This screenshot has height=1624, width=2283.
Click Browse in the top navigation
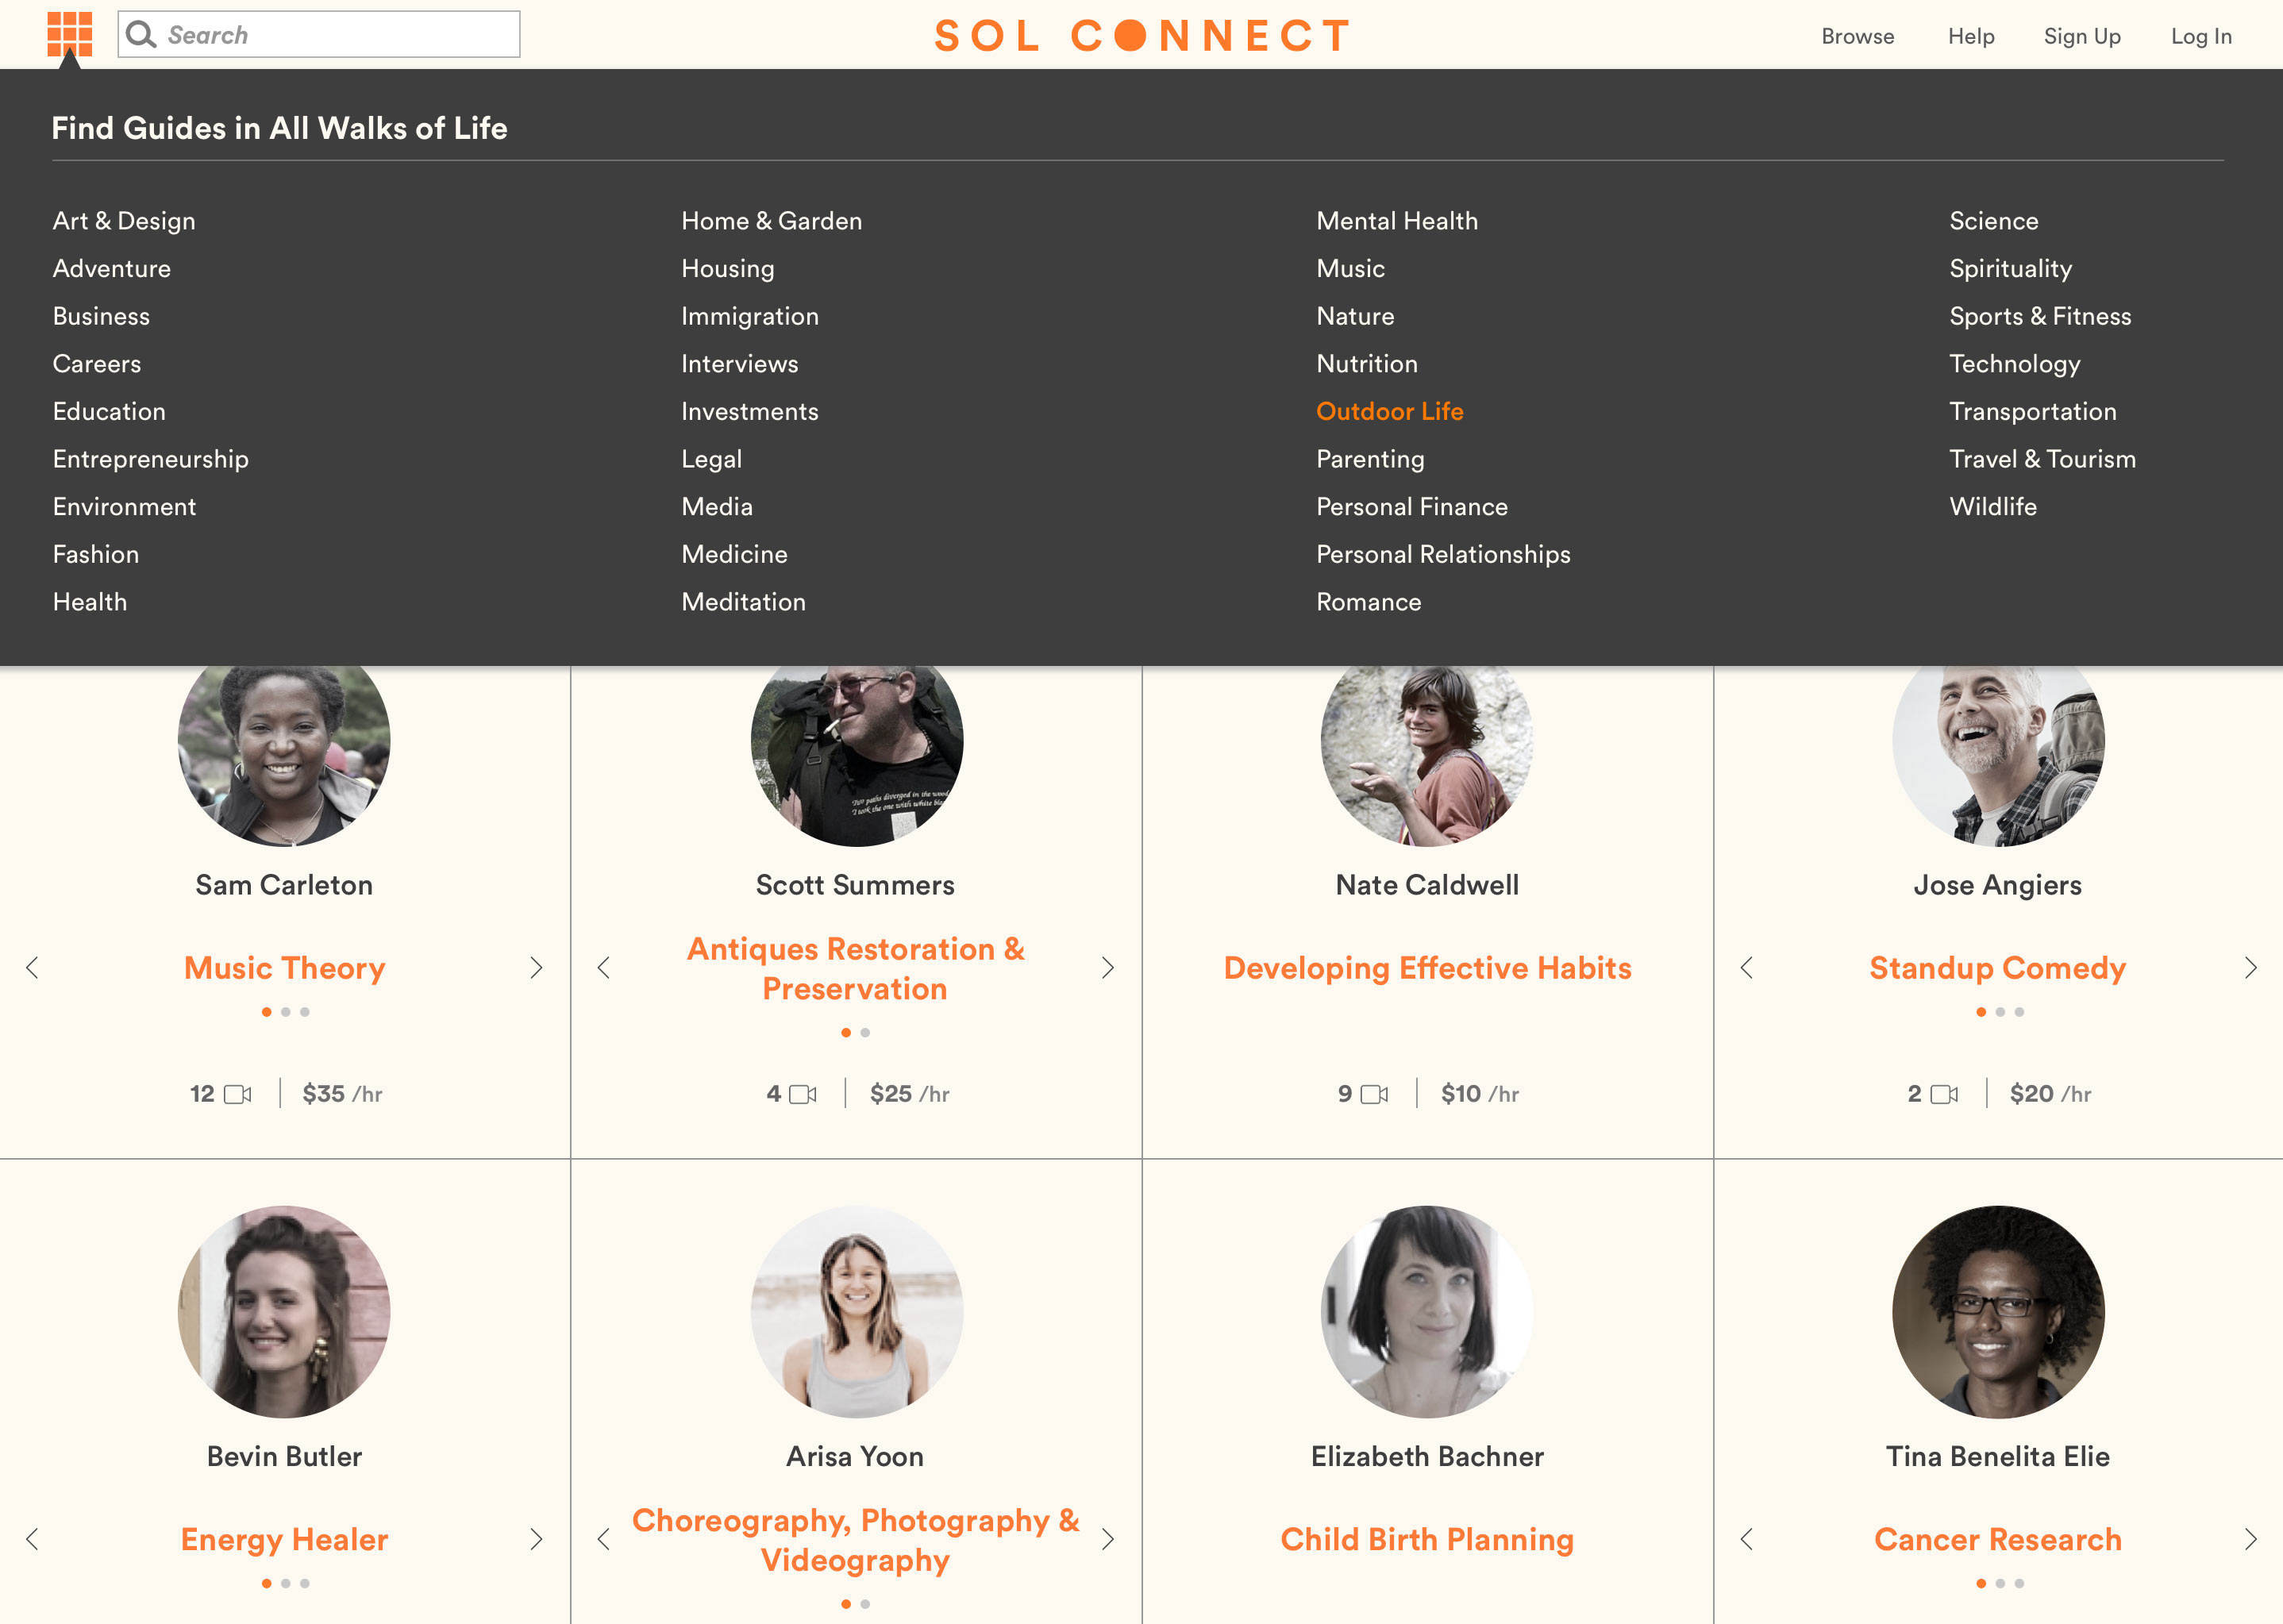pos(1857,36)
